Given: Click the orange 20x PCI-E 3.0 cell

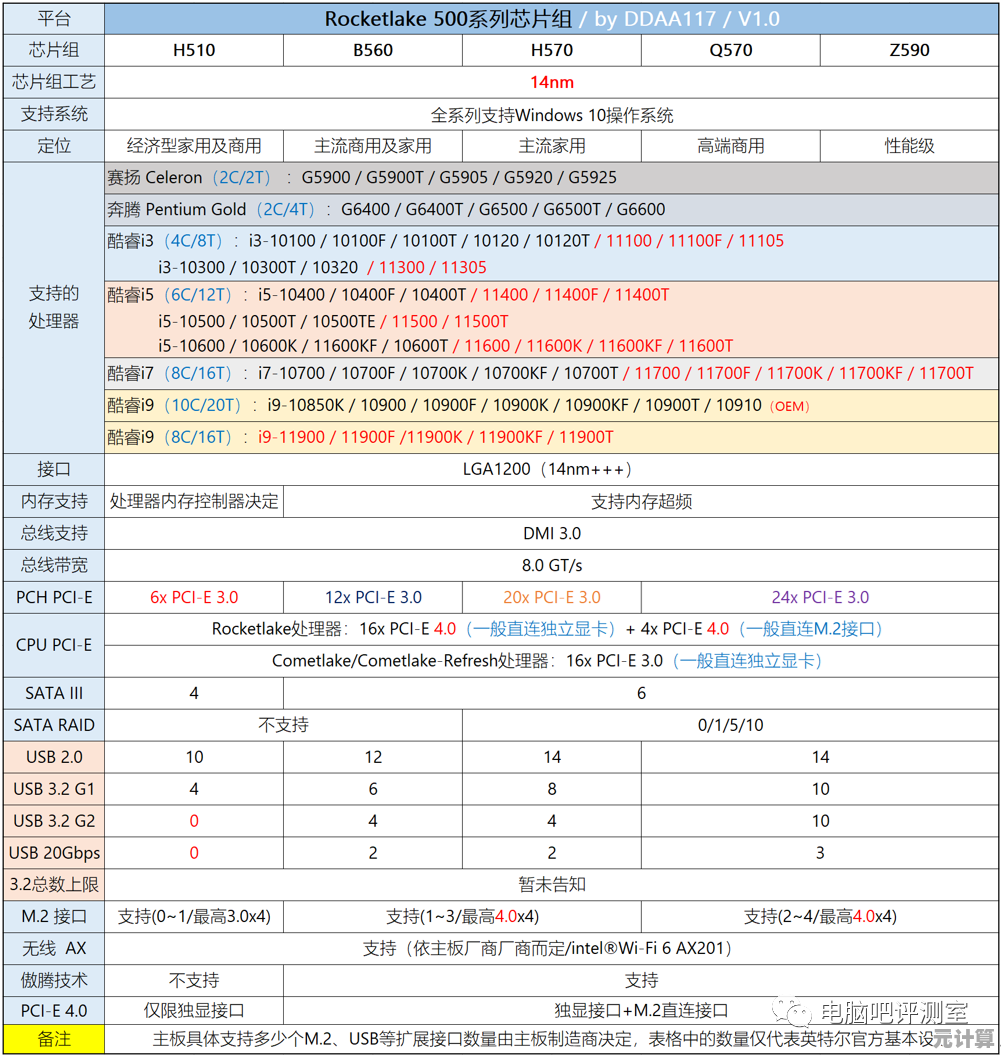Looking at the screenshot, I should (552, 597).
